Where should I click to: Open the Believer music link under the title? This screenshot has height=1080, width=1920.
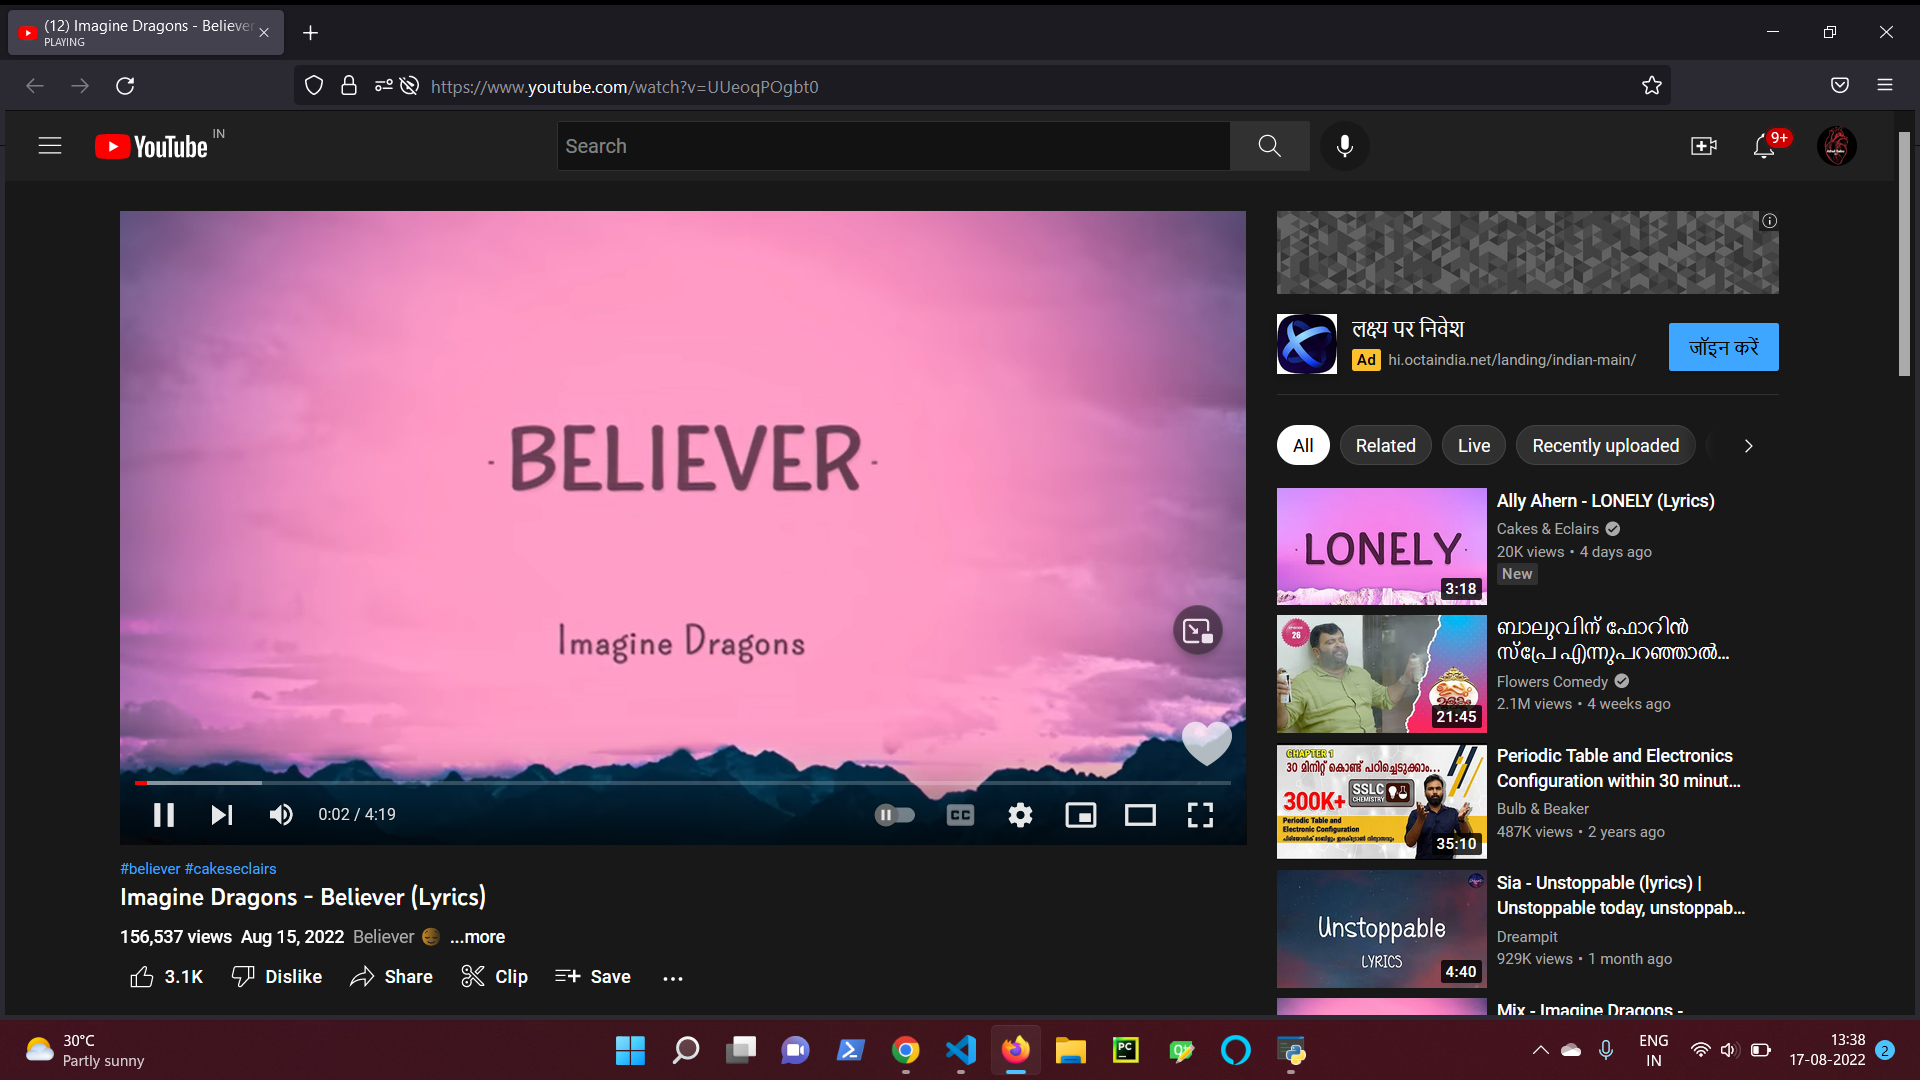(384, 937)
